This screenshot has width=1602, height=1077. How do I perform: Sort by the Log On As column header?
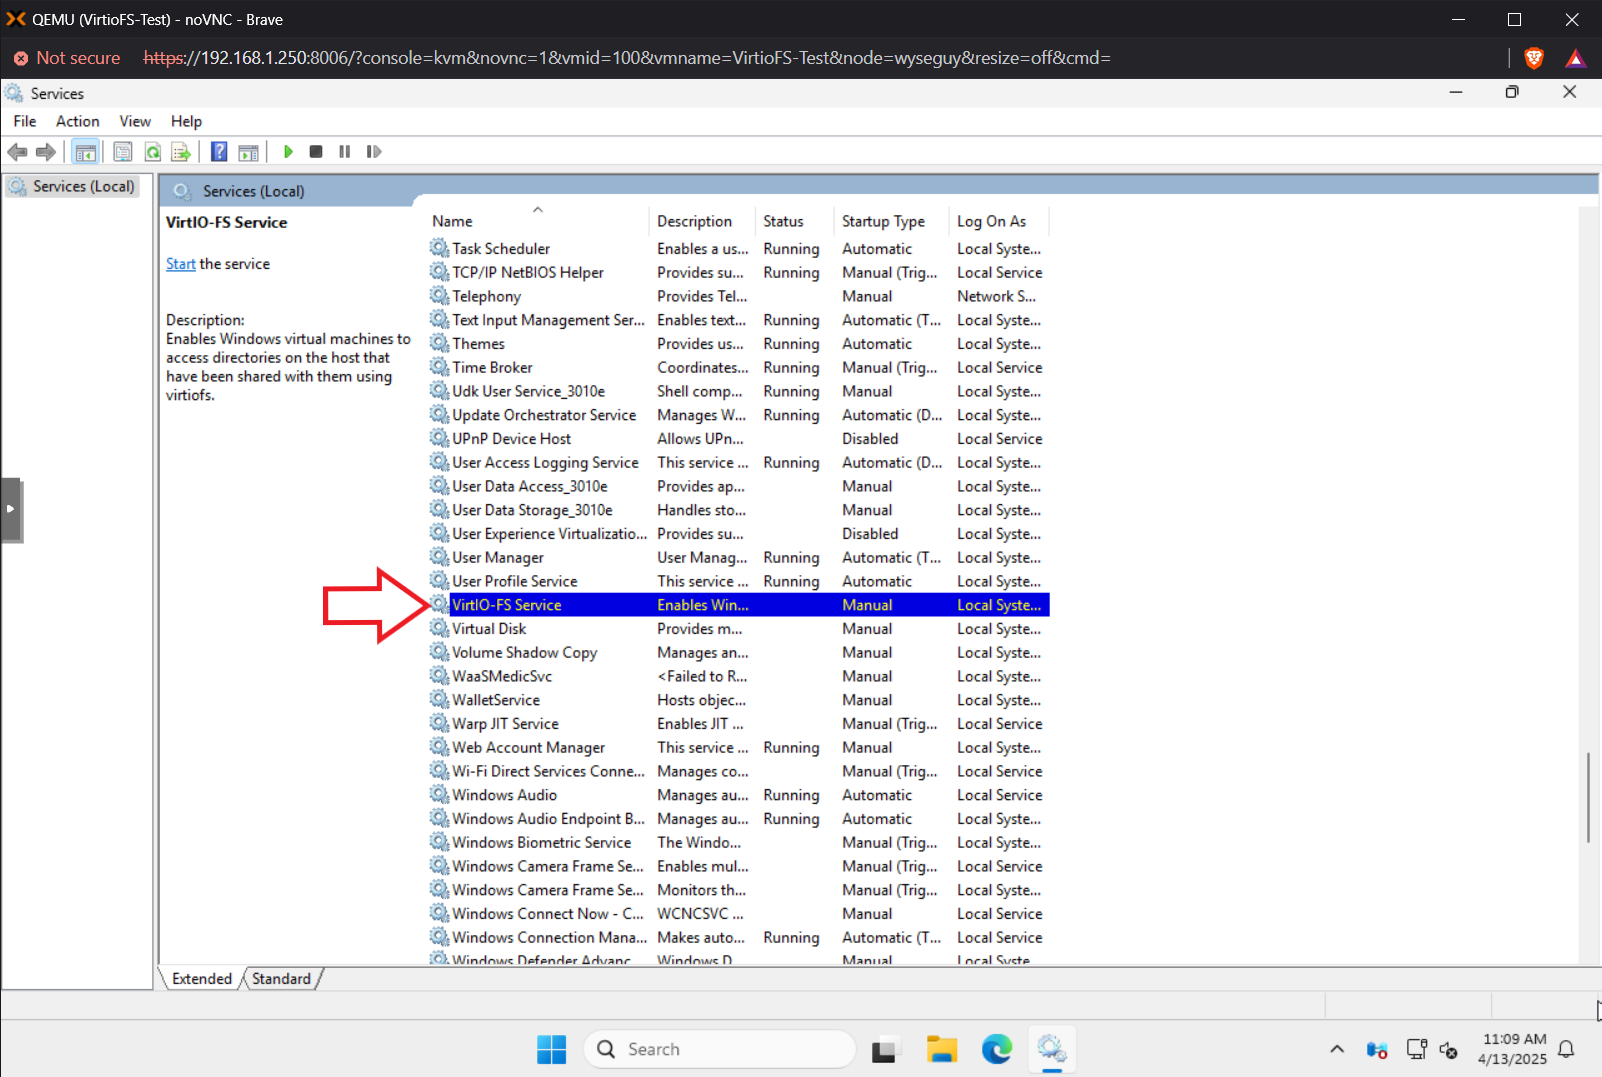click(x=1000, y=221)
